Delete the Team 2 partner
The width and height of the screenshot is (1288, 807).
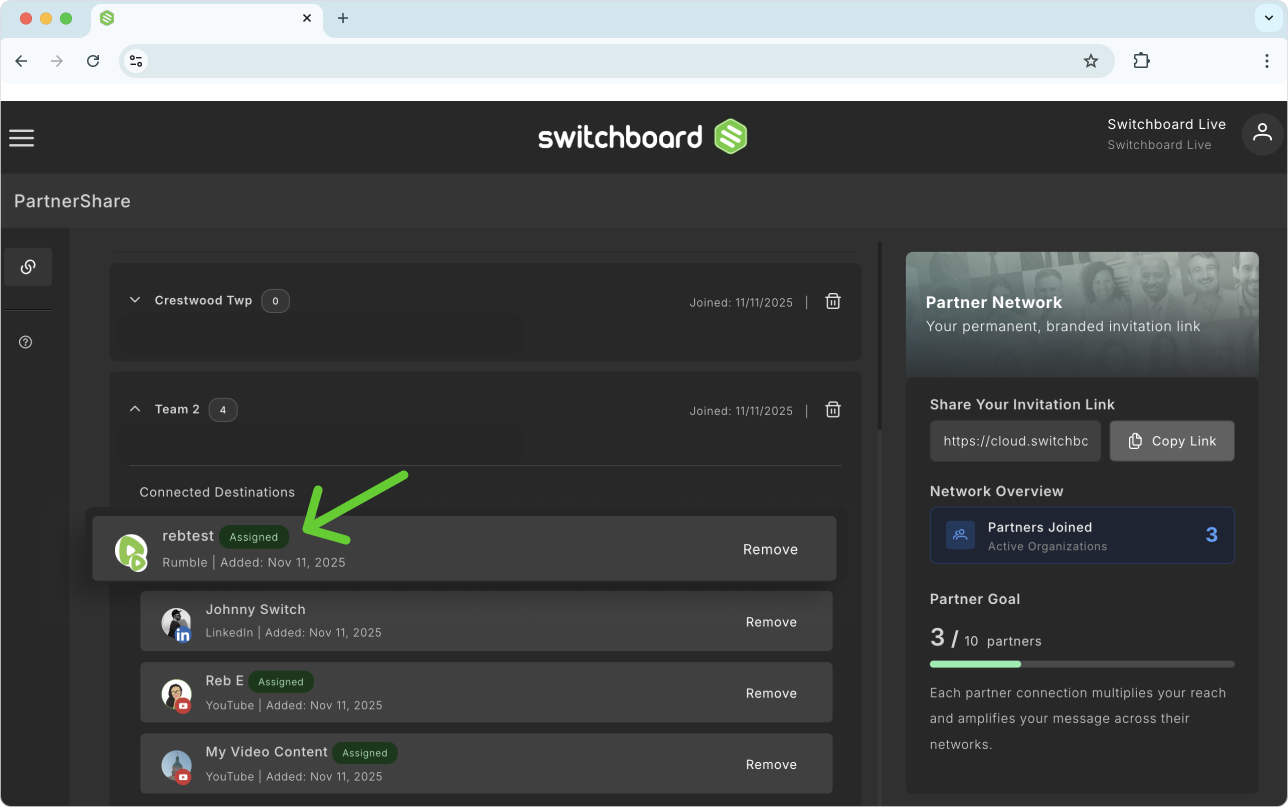tap(833, 410)
